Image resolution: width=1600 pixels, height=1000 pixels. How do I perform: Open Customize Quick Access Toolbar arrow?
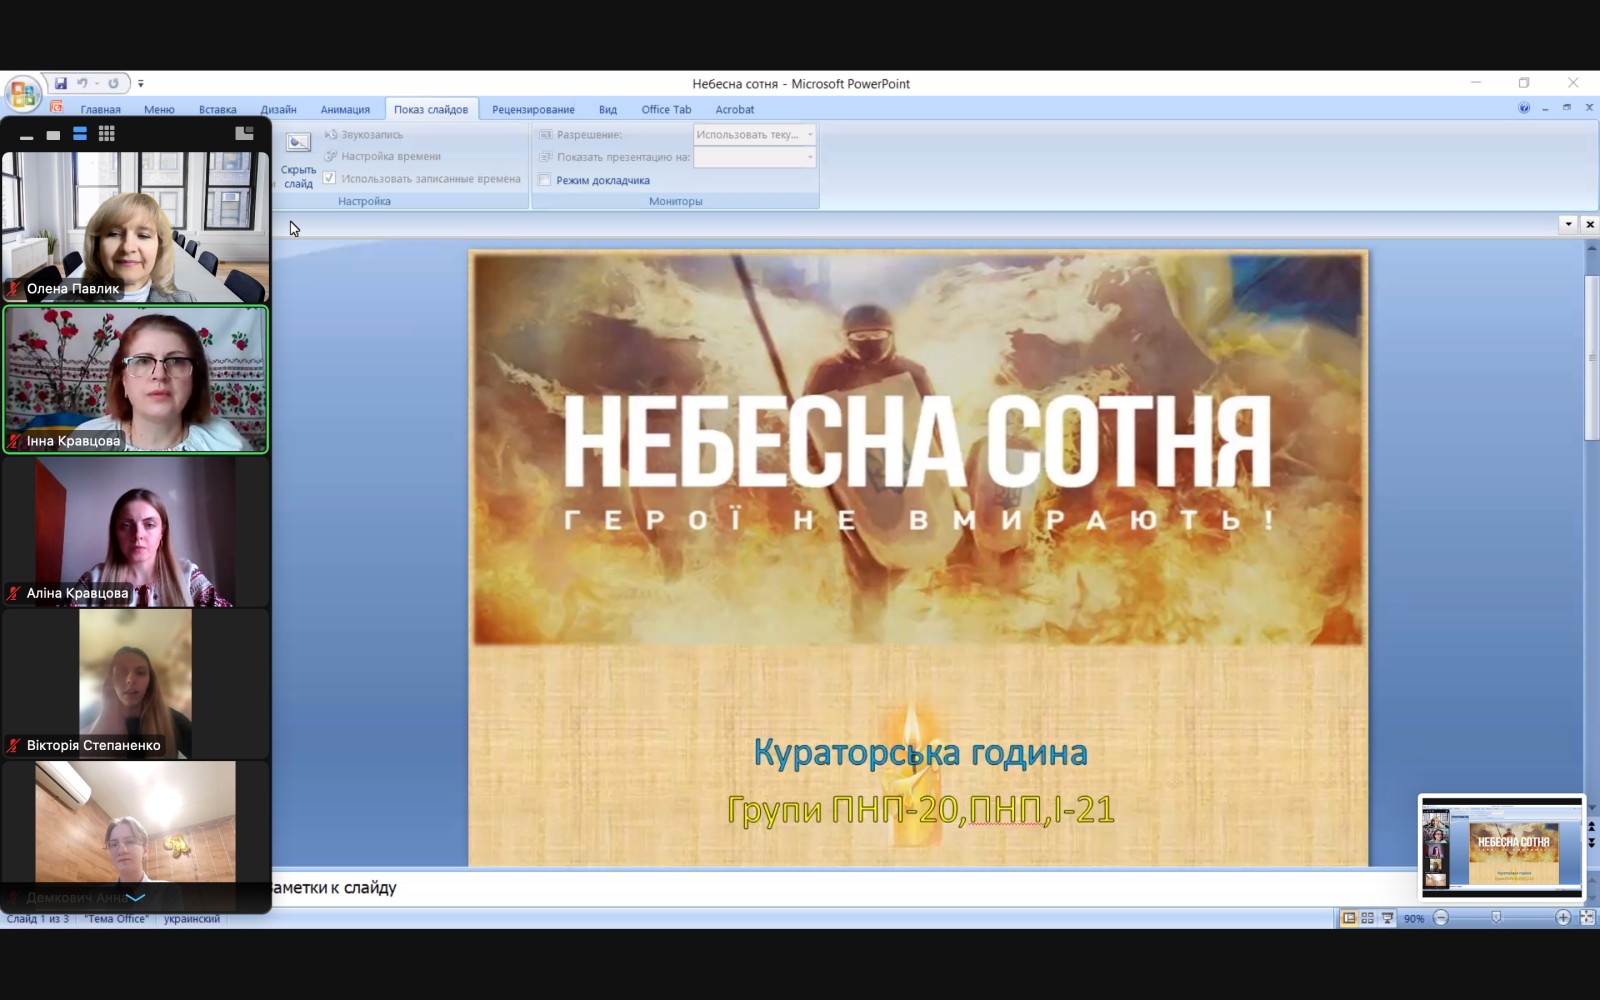pos(141,84)
